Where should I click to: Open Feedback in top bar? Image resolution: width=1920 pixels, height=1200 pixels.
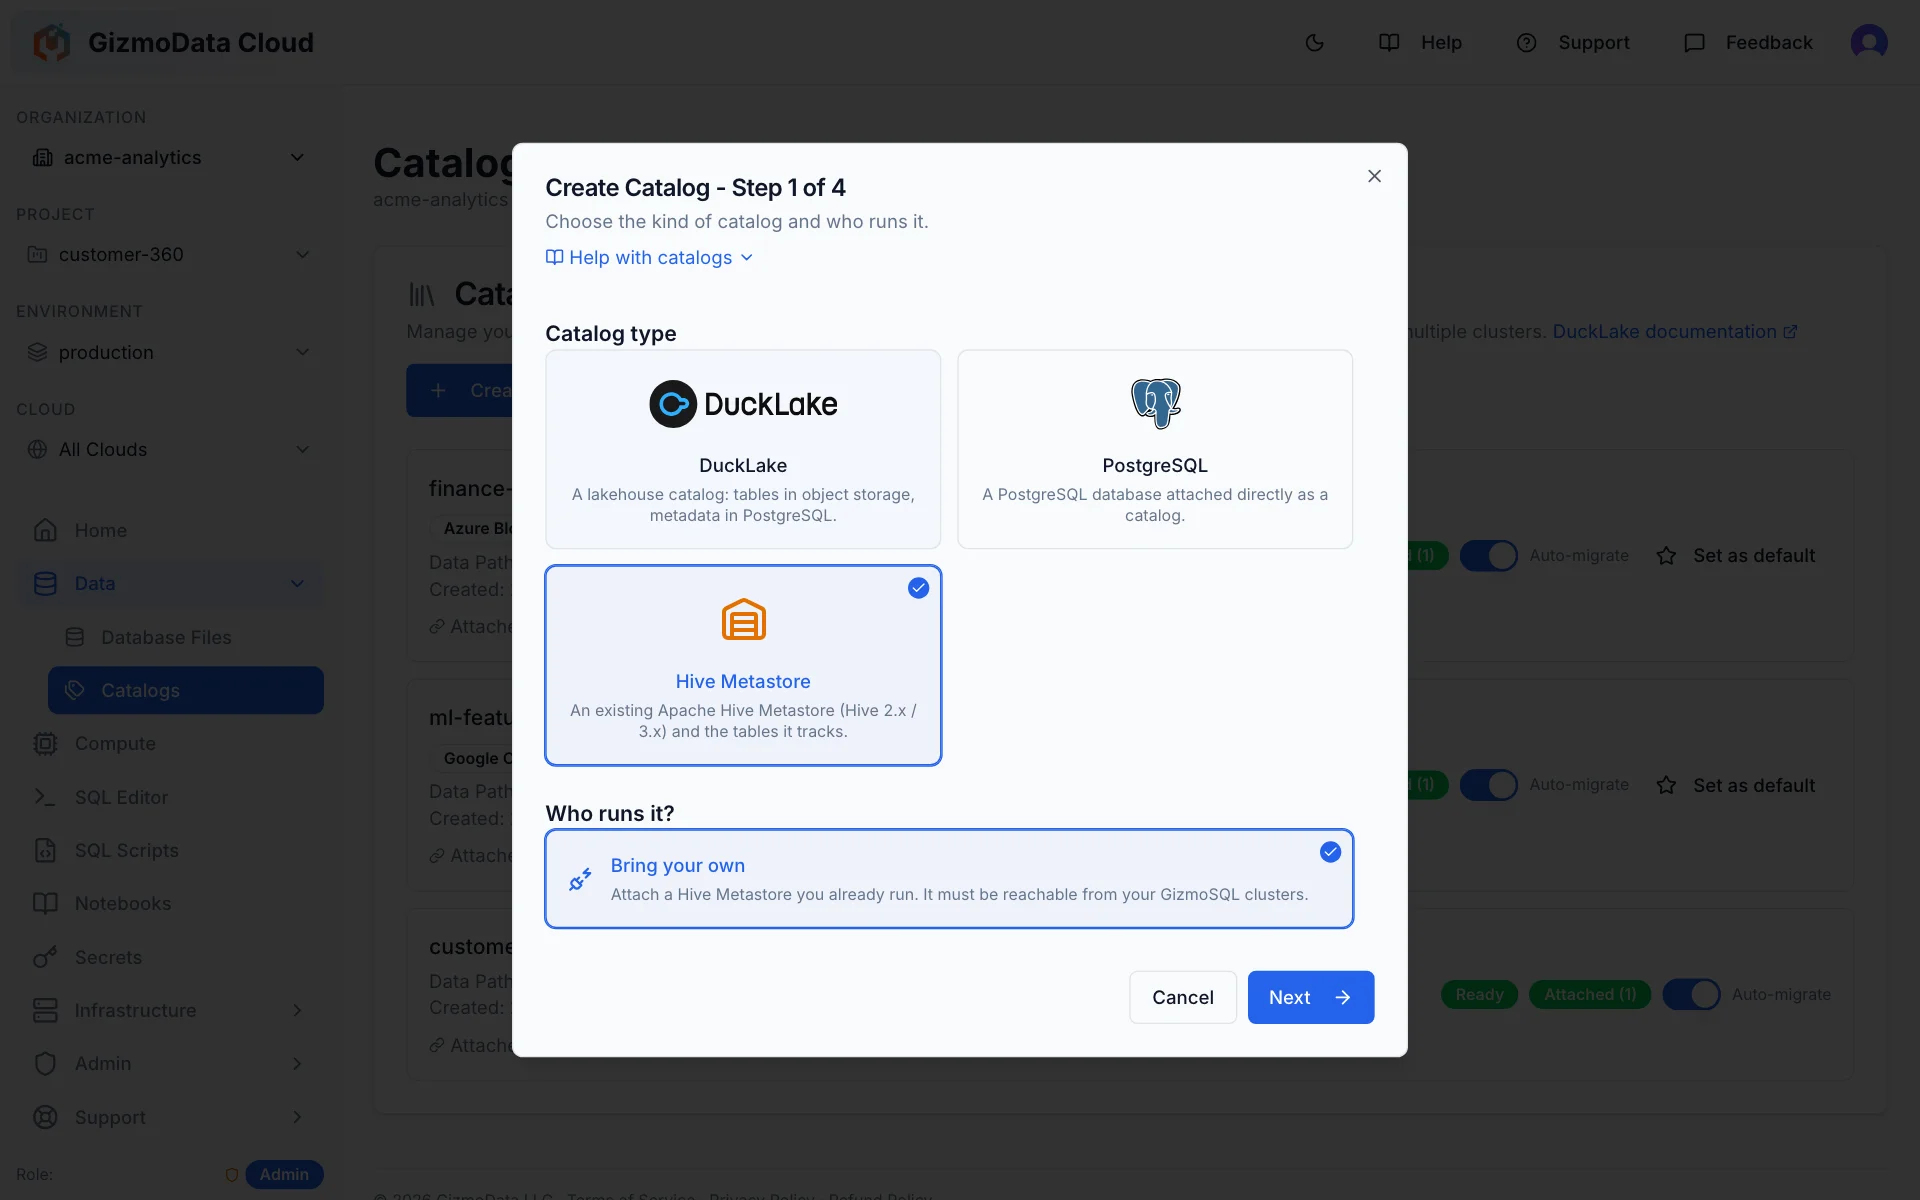[x=1748, y=43]
